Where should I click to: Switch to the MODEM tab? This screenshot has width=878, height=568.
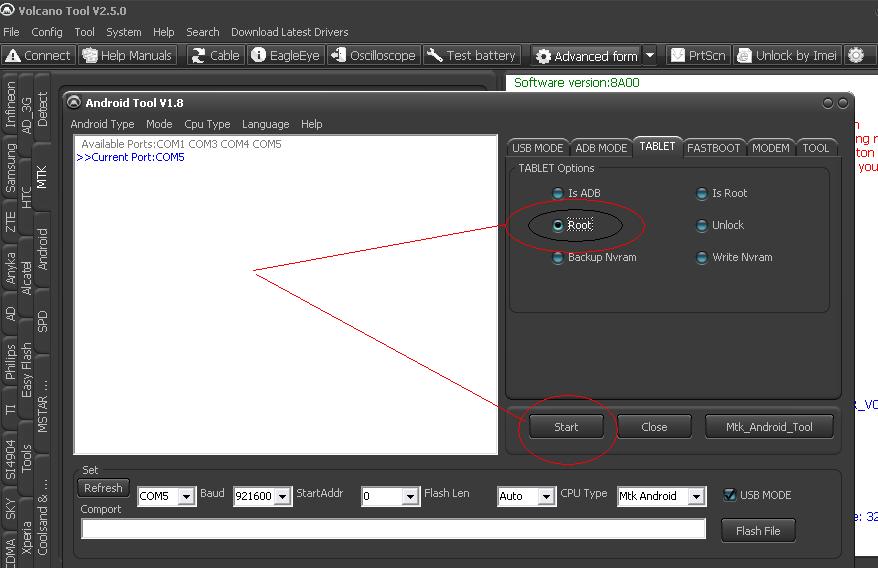point(770,148)
